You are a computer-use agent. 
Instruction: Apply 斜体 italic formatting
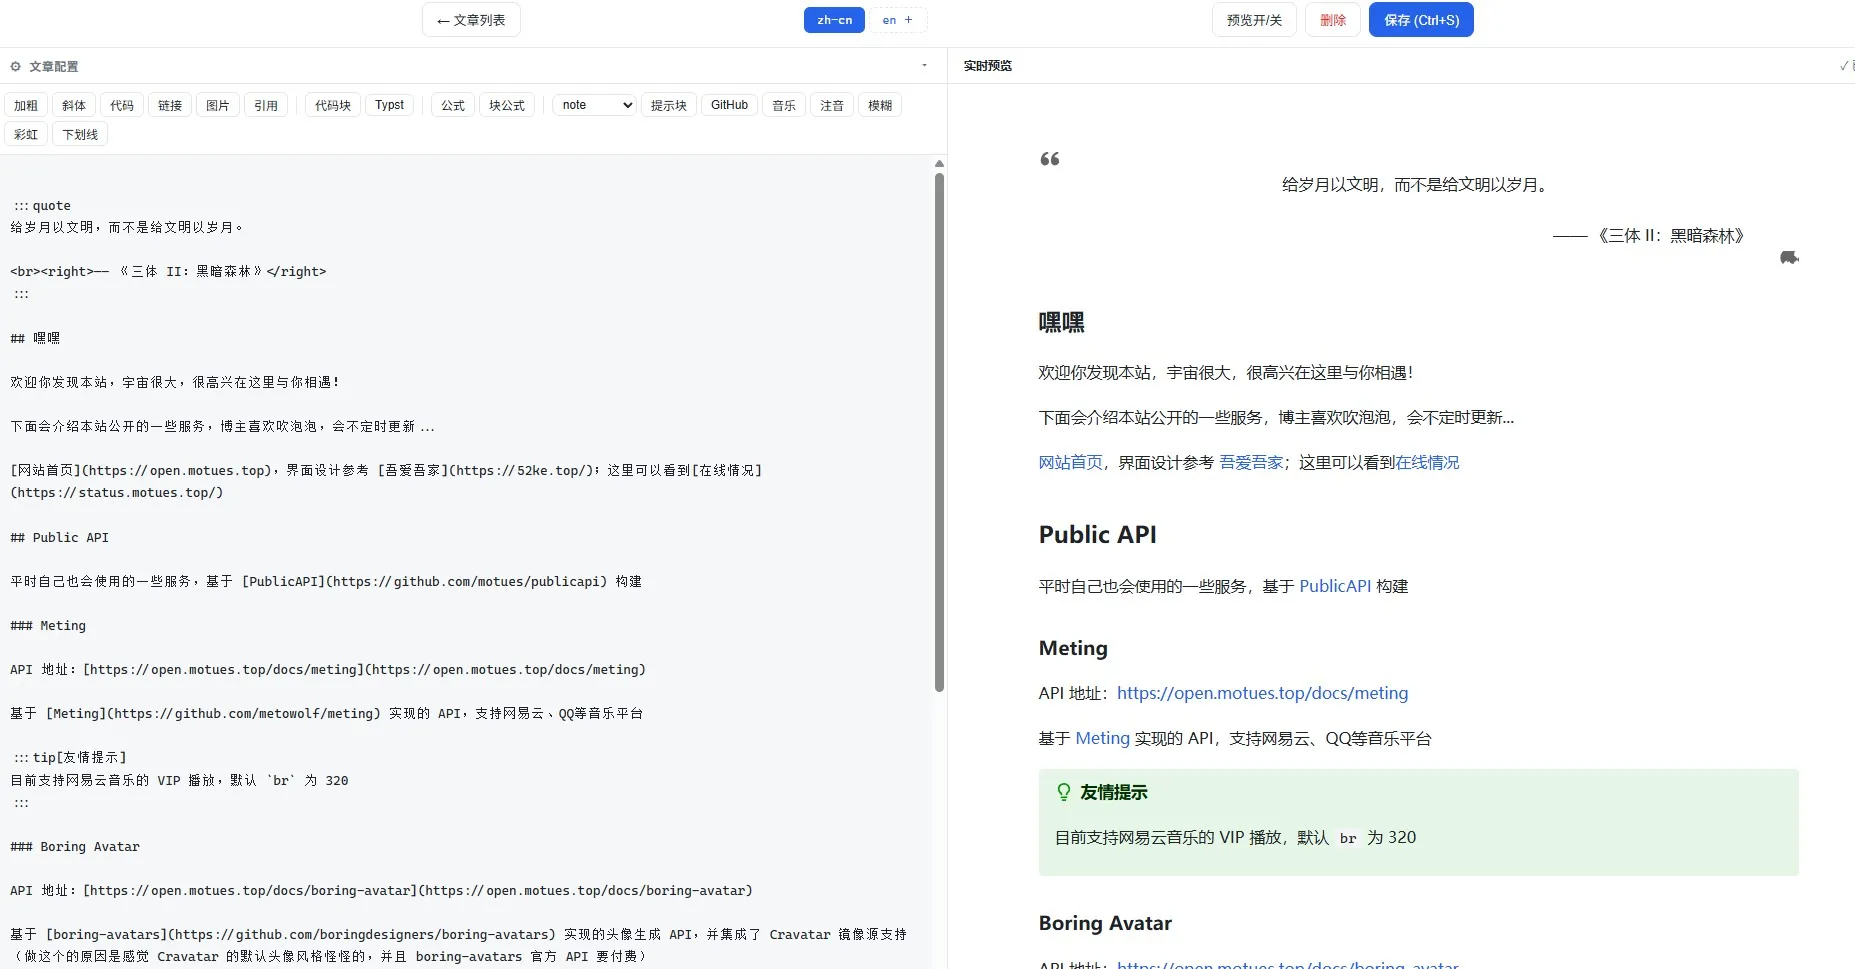point(74,105)
